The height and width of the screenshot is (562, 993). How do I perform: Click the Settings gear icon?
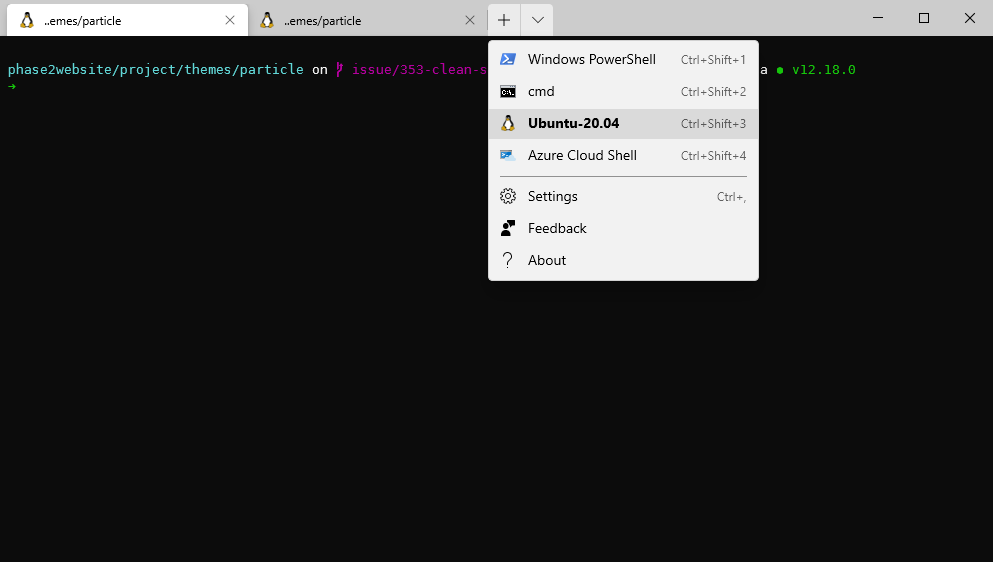508,196
